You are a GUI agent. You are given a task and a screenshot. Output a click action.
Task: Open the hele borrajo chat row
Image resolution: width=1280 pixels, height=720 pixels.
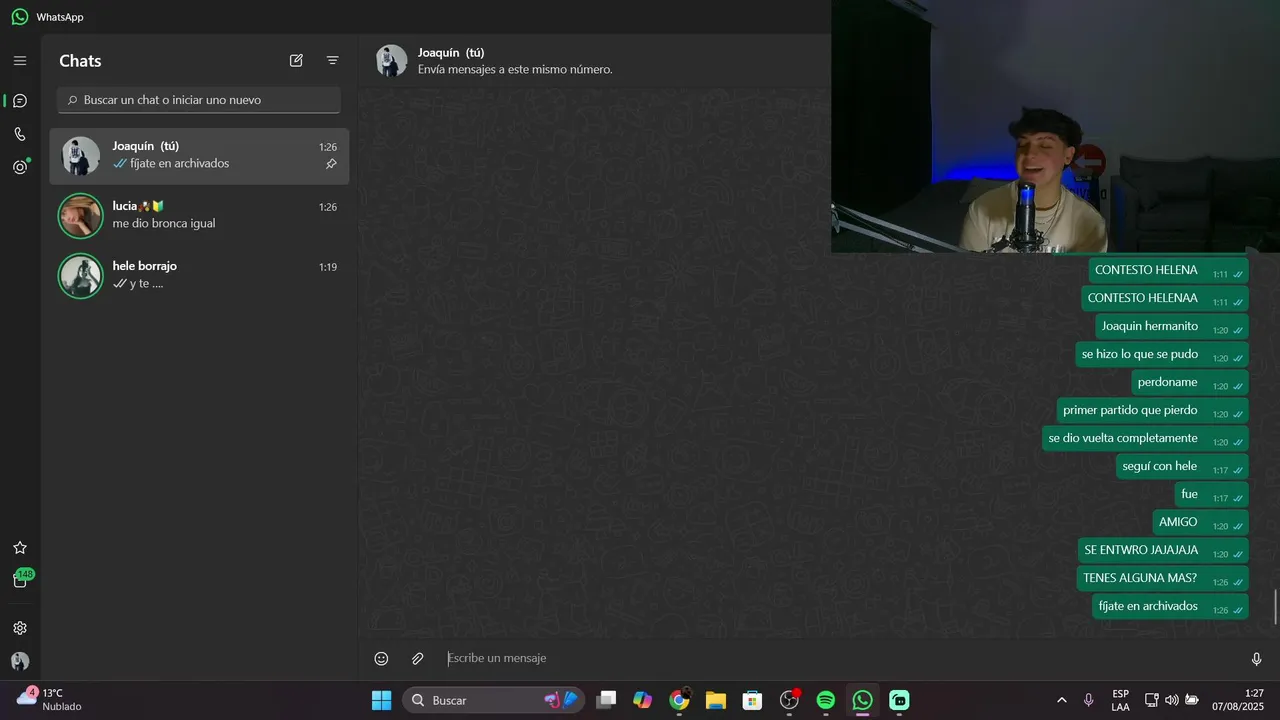(x=199, y=276)
